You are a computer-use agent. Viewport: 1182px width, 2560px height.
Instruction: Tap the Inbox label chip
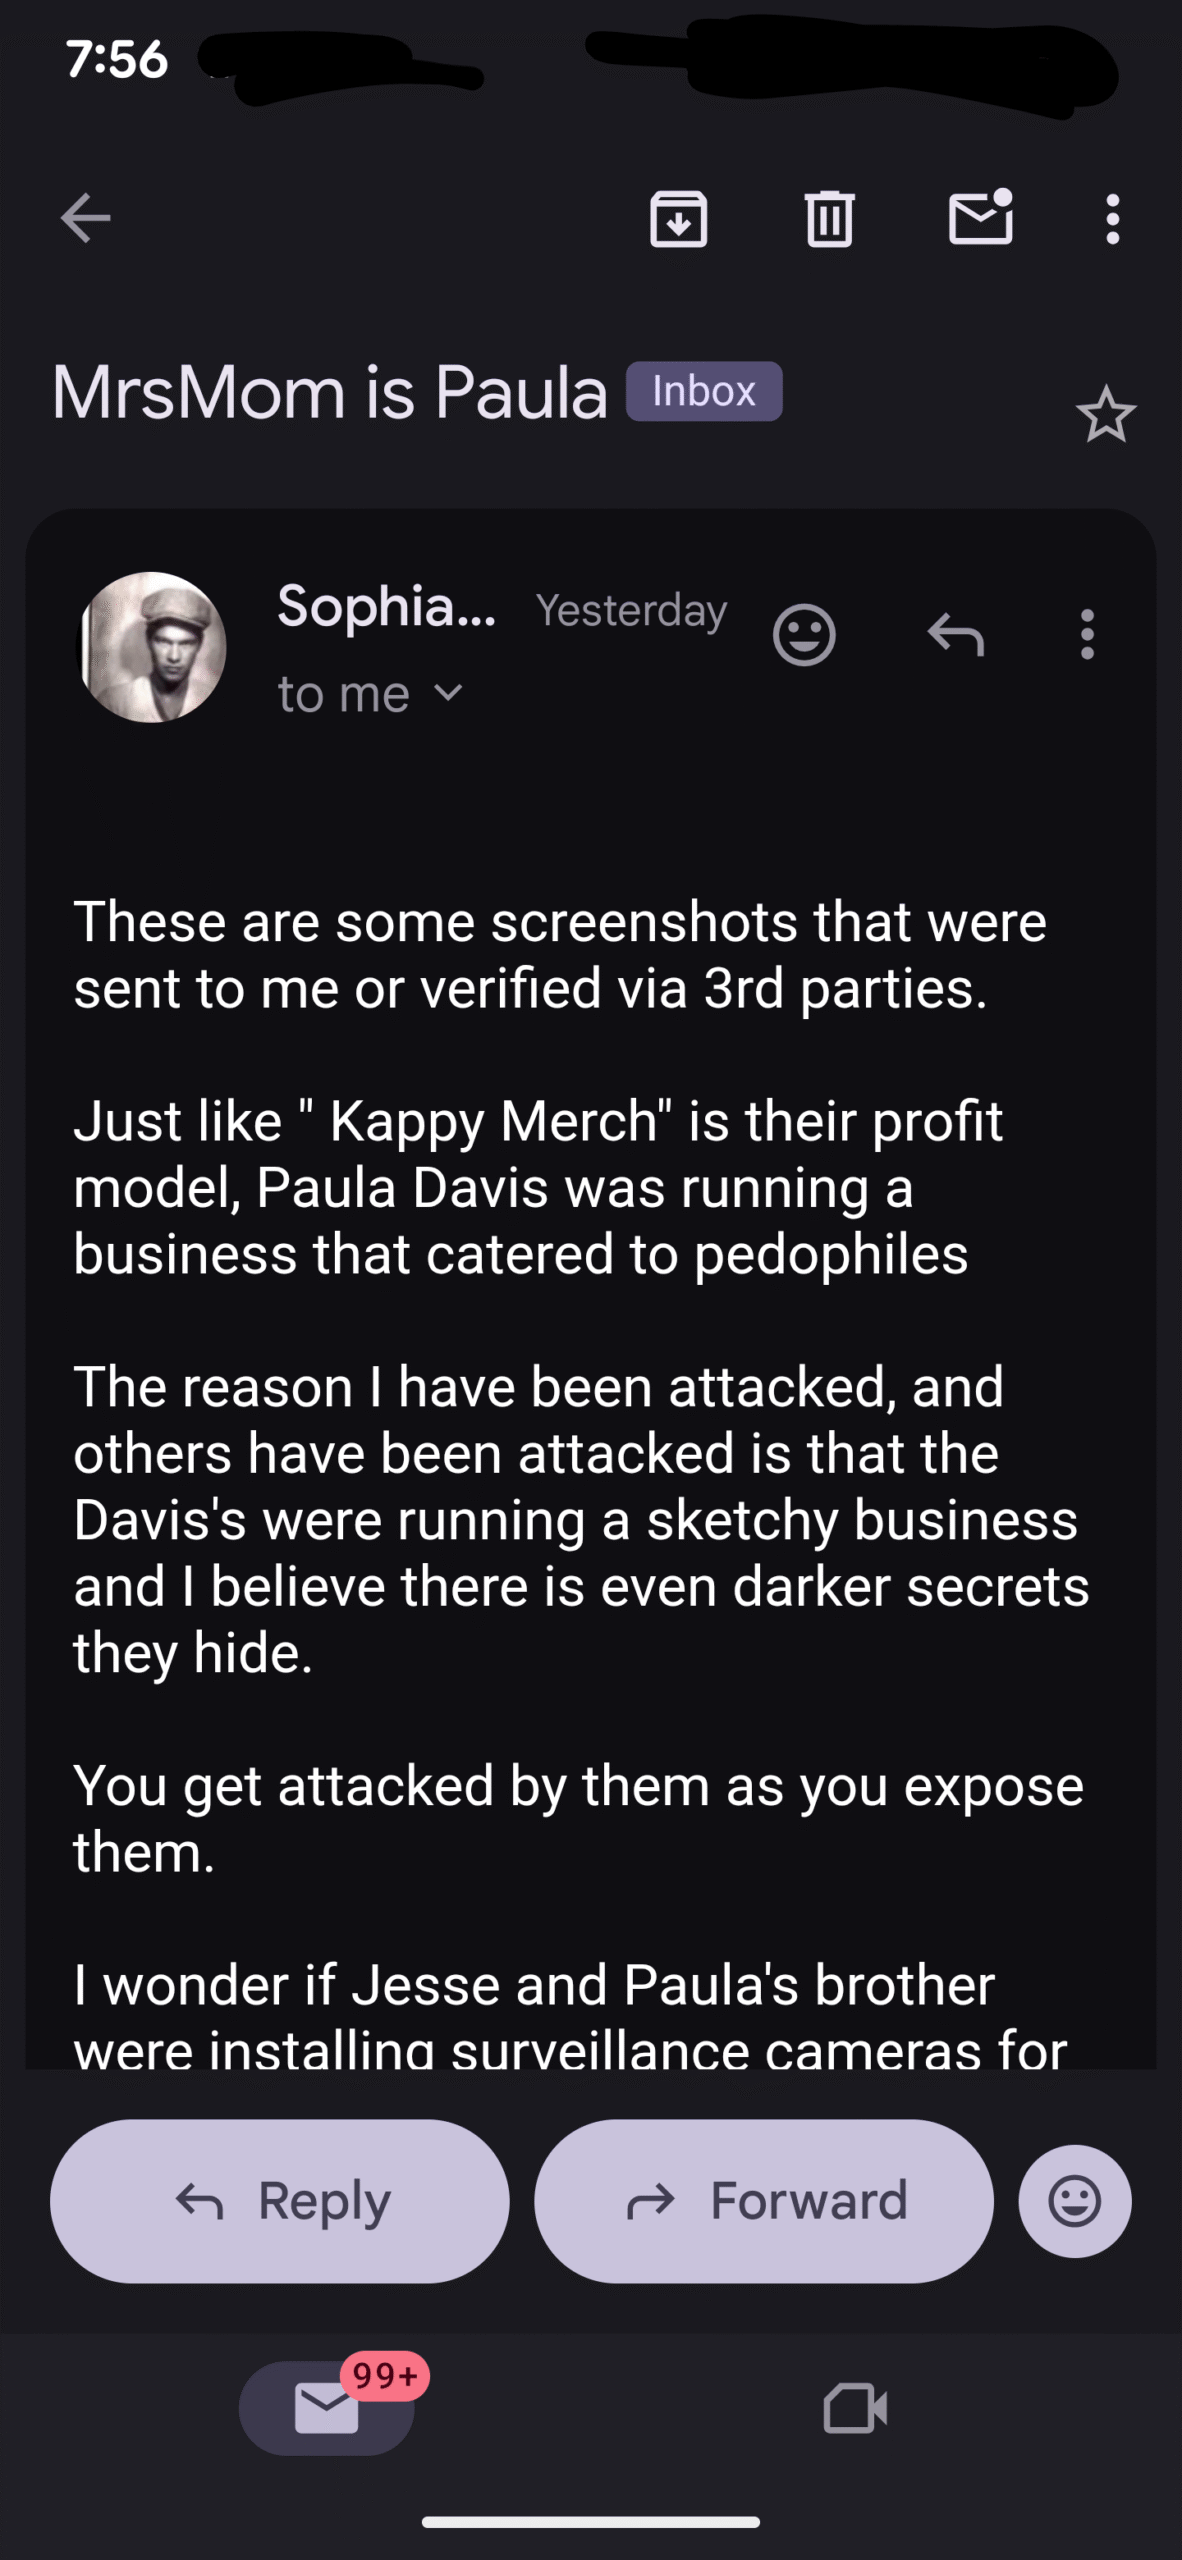(704, 391)
